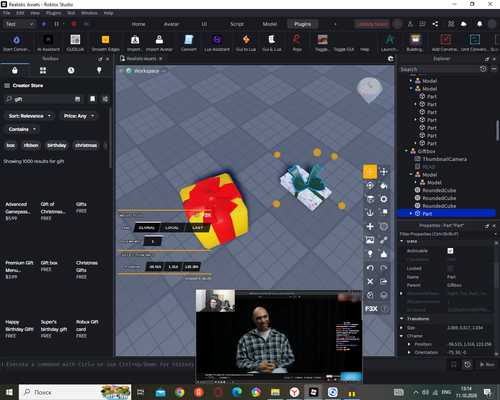Image resolution: width=500 pixels, height=400 pixels.
Task: Collapse the Giftbox model in Explorer
Action: tap(406, 151)
